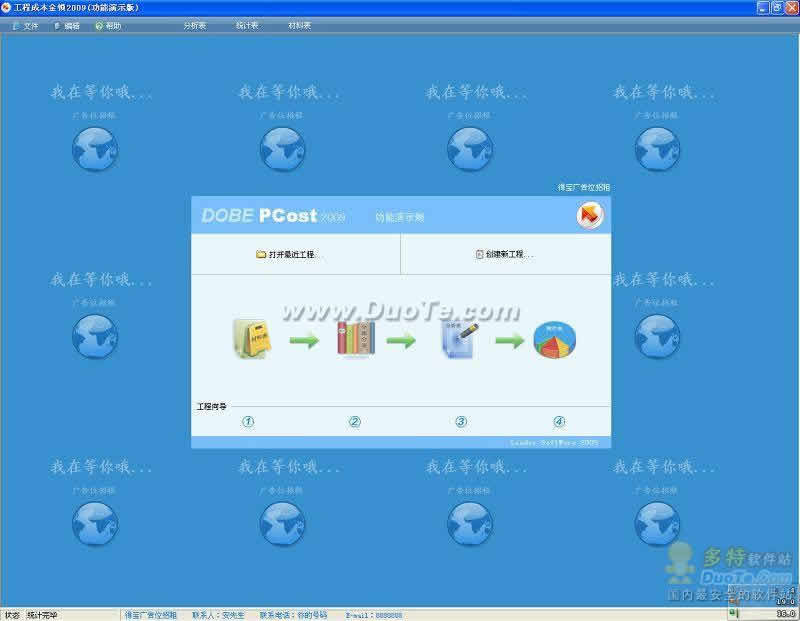Open the 文件 menu
800x621 pixels.
pyautogui.click(x=26, y=26)
